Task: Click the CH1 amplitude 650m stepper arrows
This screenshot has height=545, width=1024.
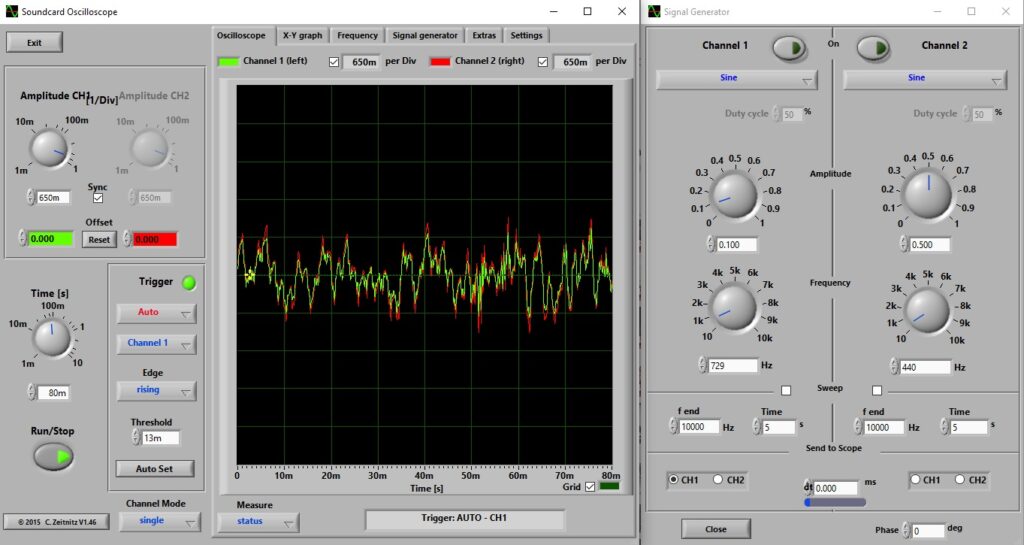Action: tap(30, 197)
